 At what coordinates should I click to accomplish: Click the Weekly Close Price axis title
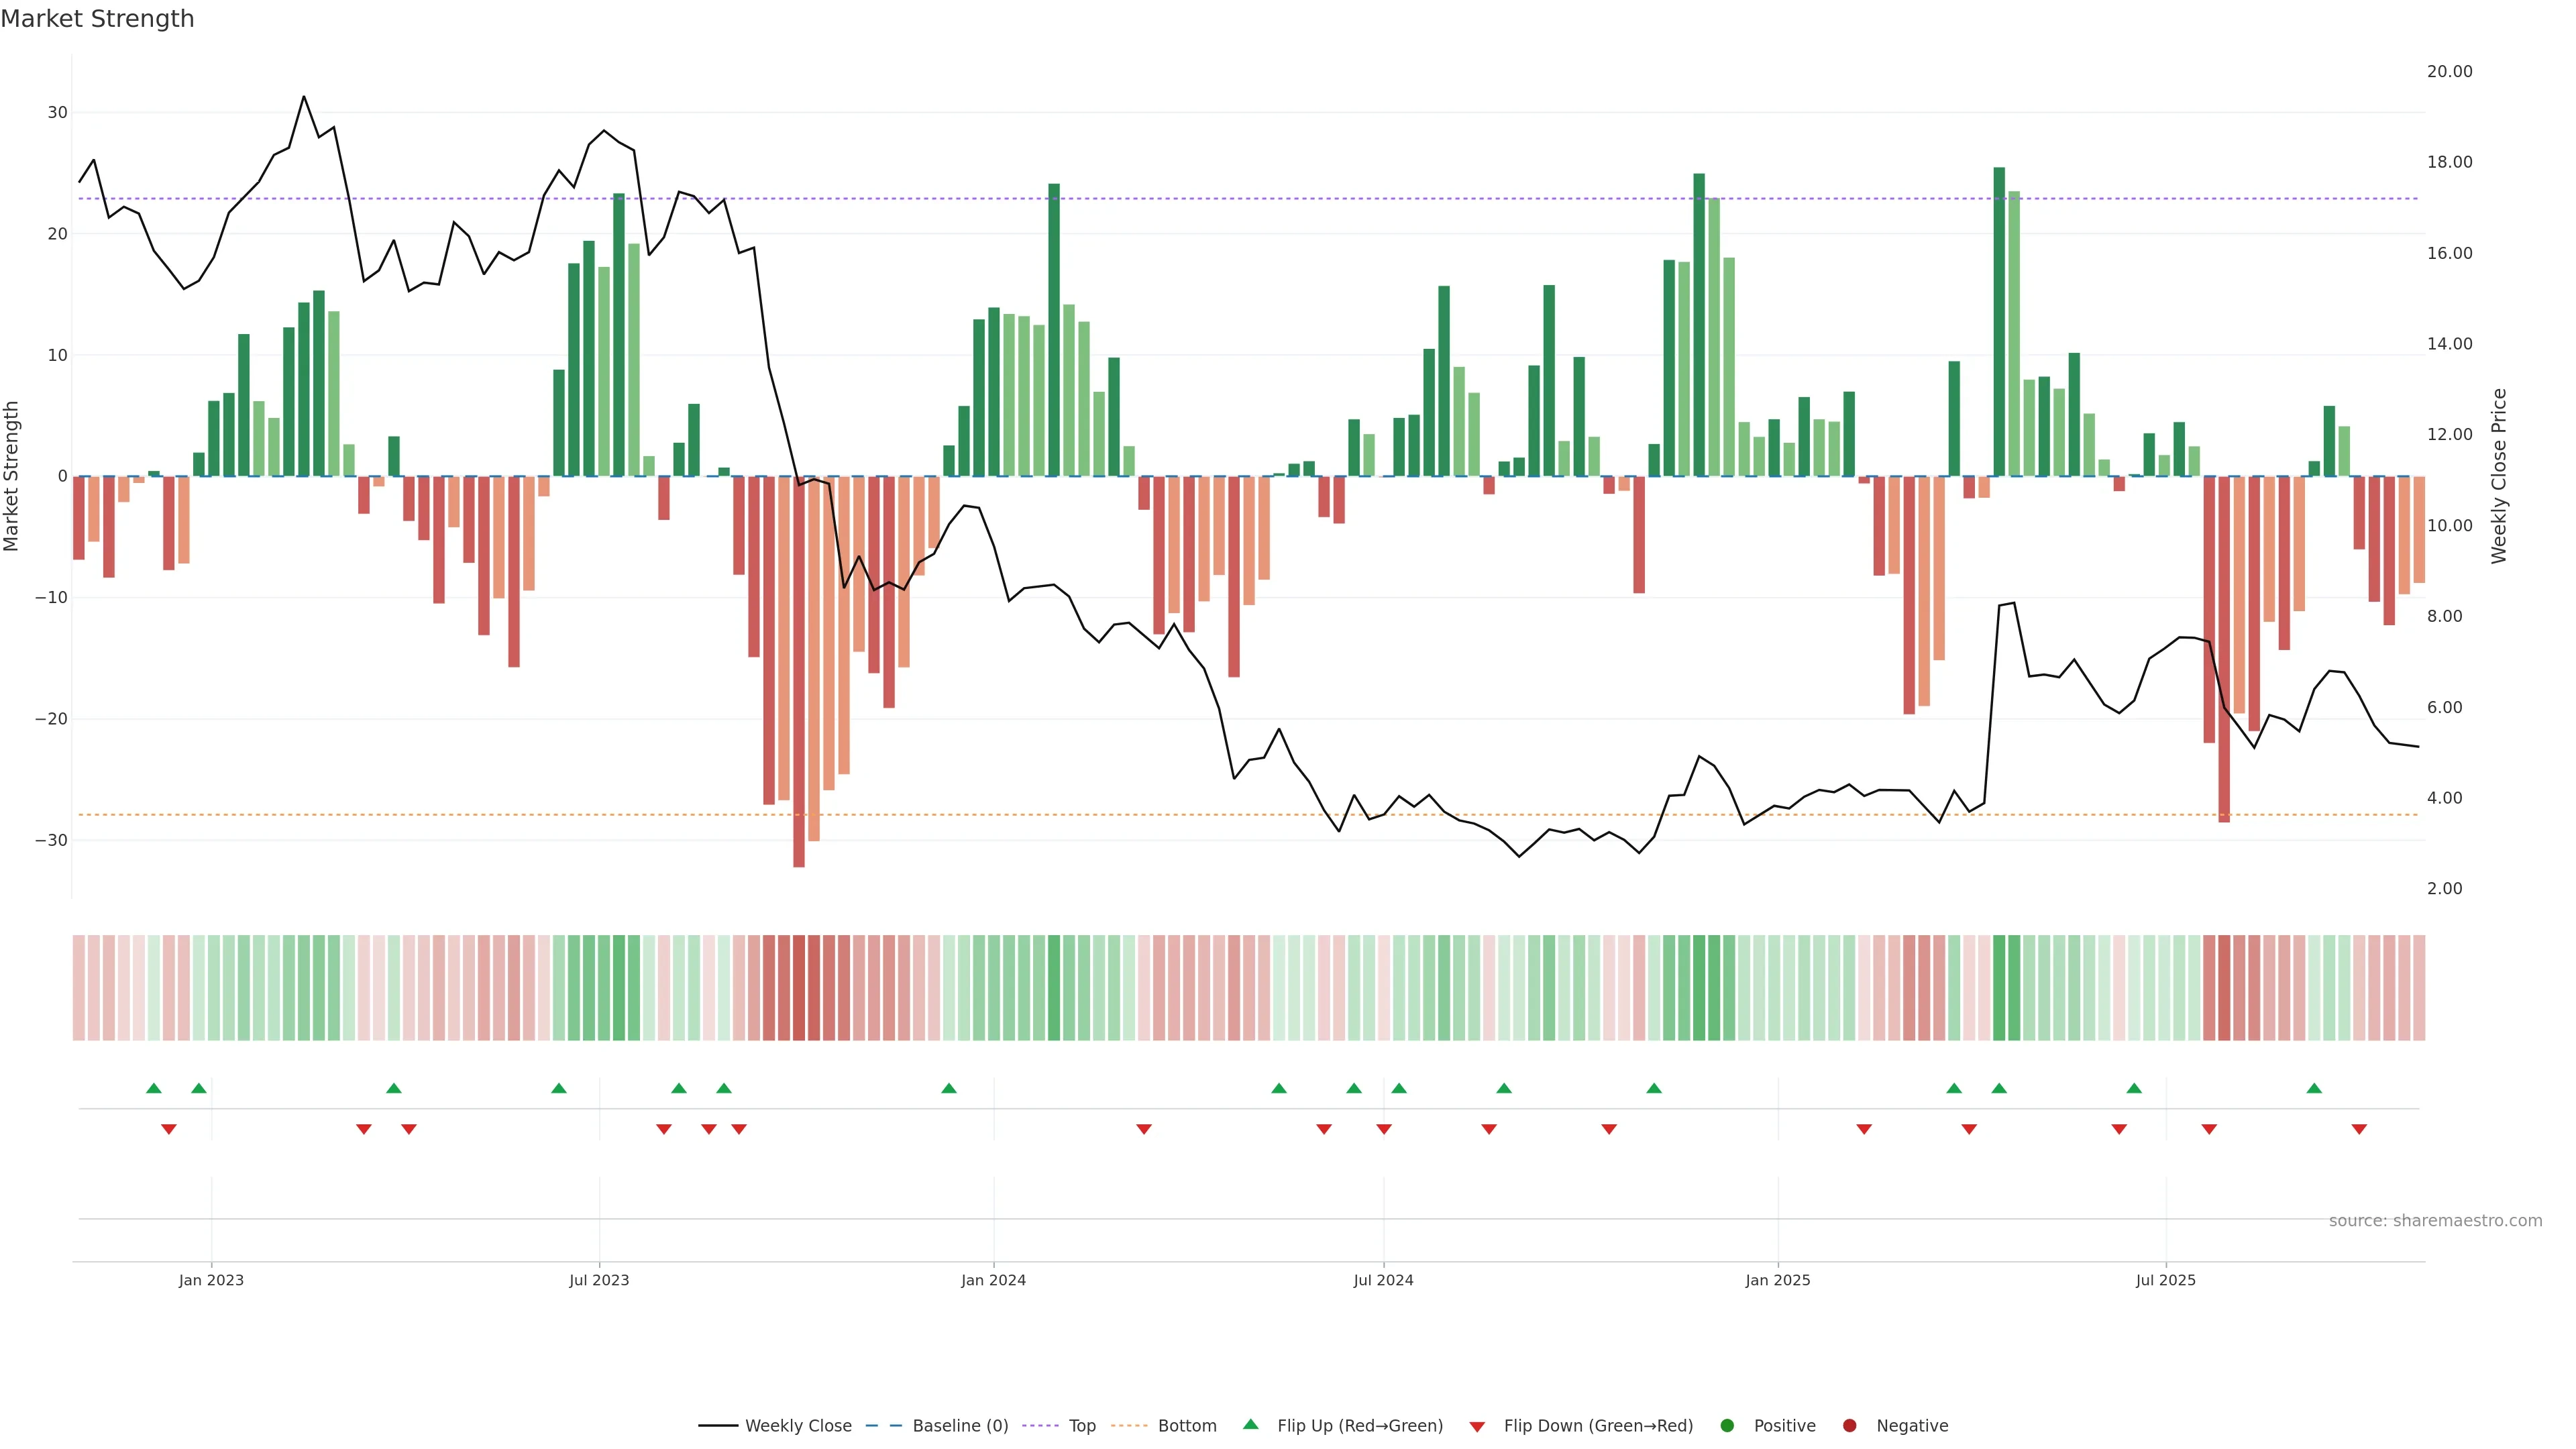tap(2499, 476)
